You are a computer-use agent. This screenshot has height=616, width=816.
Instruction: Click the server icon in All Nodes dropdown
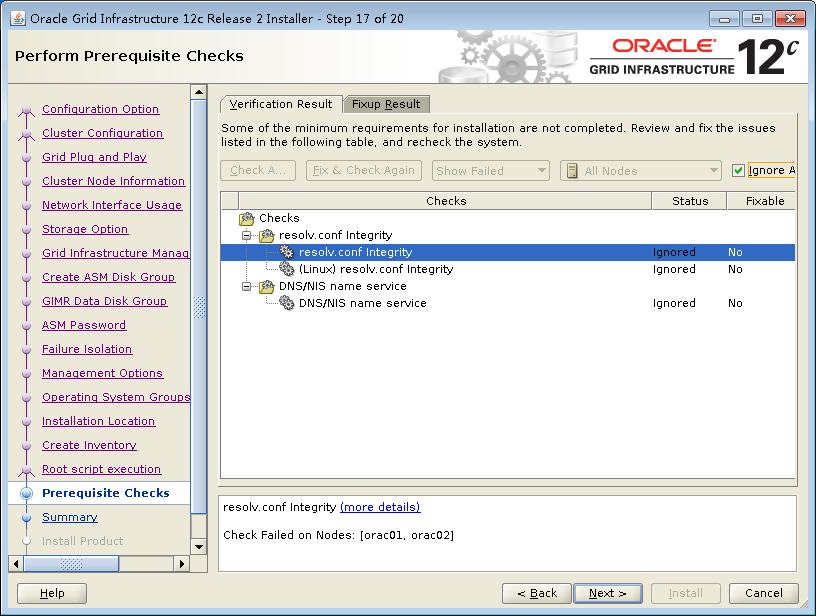(572, 171)
